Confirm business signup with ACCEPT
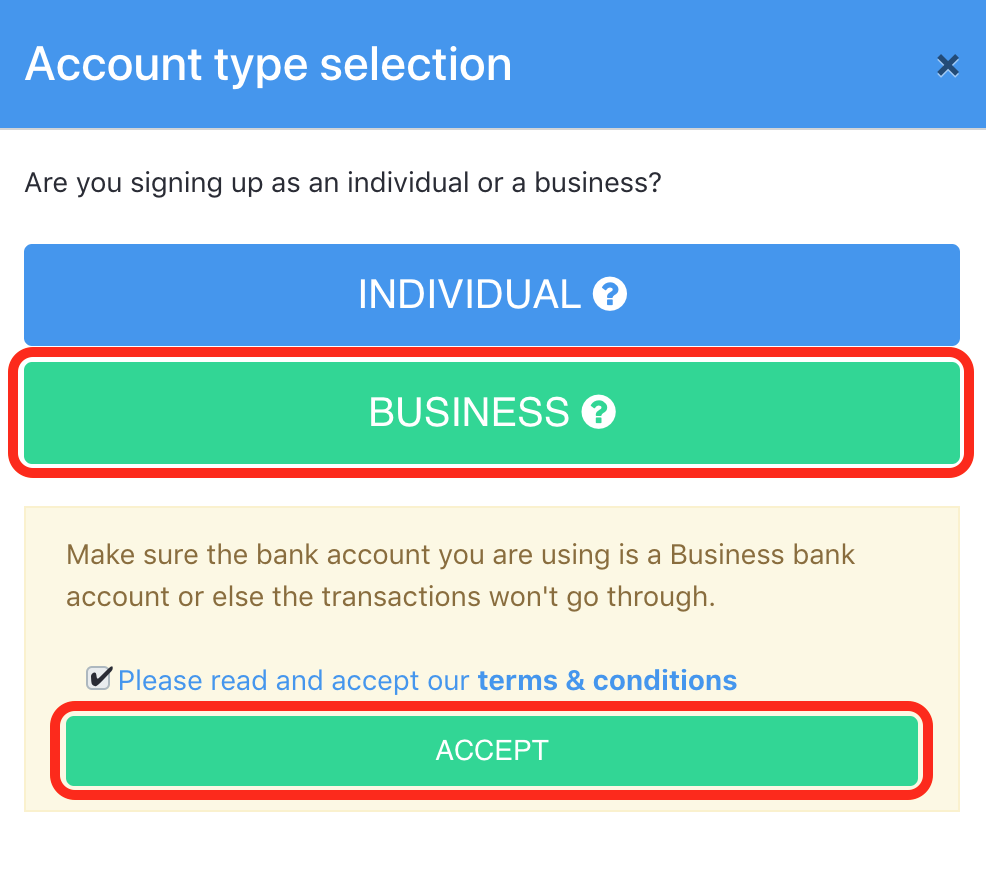The image size is (986, 870). [x=492, y=750]
